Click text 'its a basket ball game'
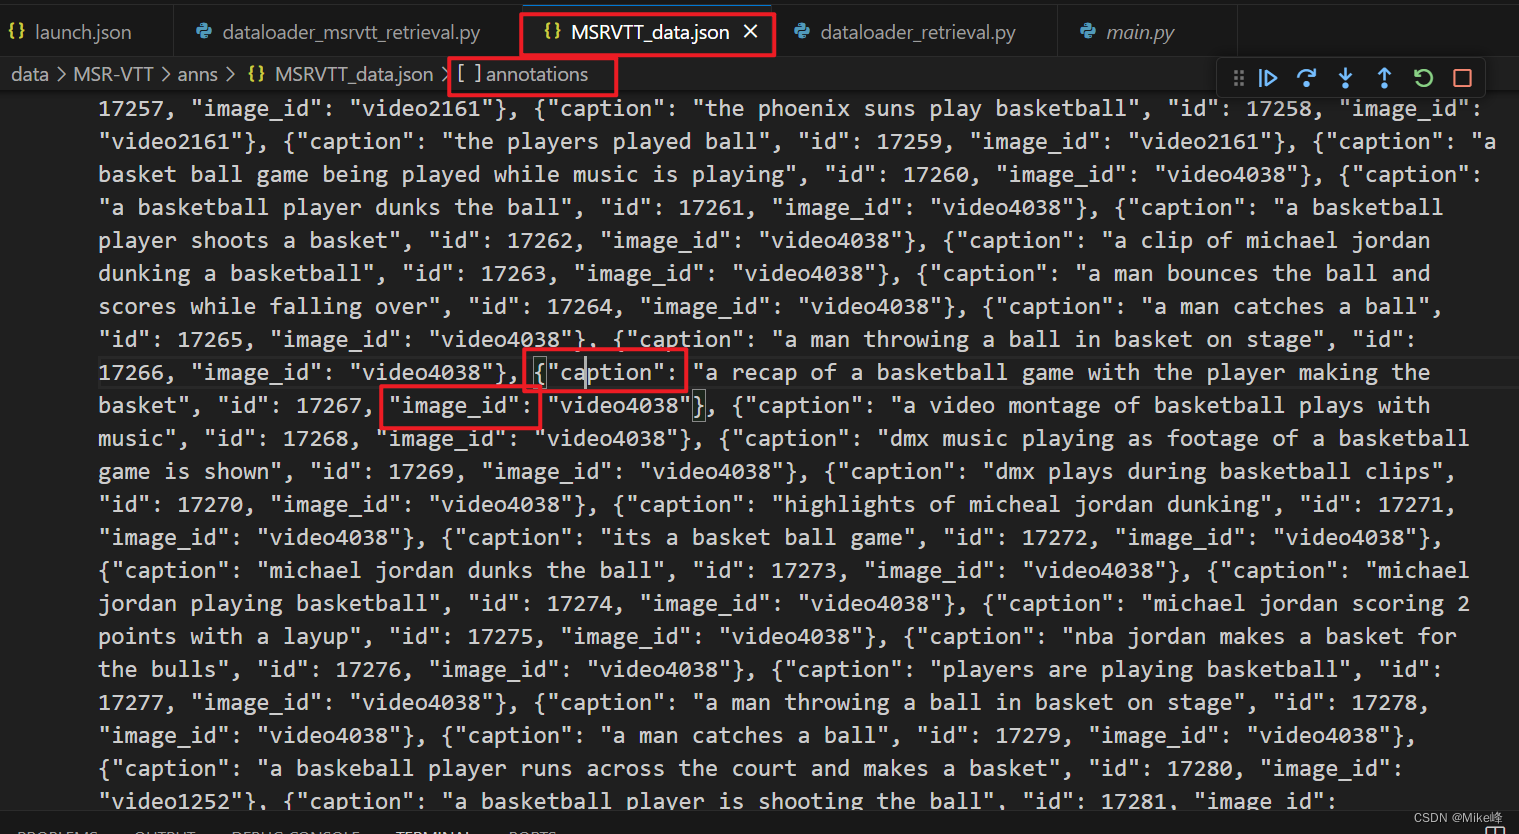The width and height of the screenshot is (1519, 834). tap(758, 537)
